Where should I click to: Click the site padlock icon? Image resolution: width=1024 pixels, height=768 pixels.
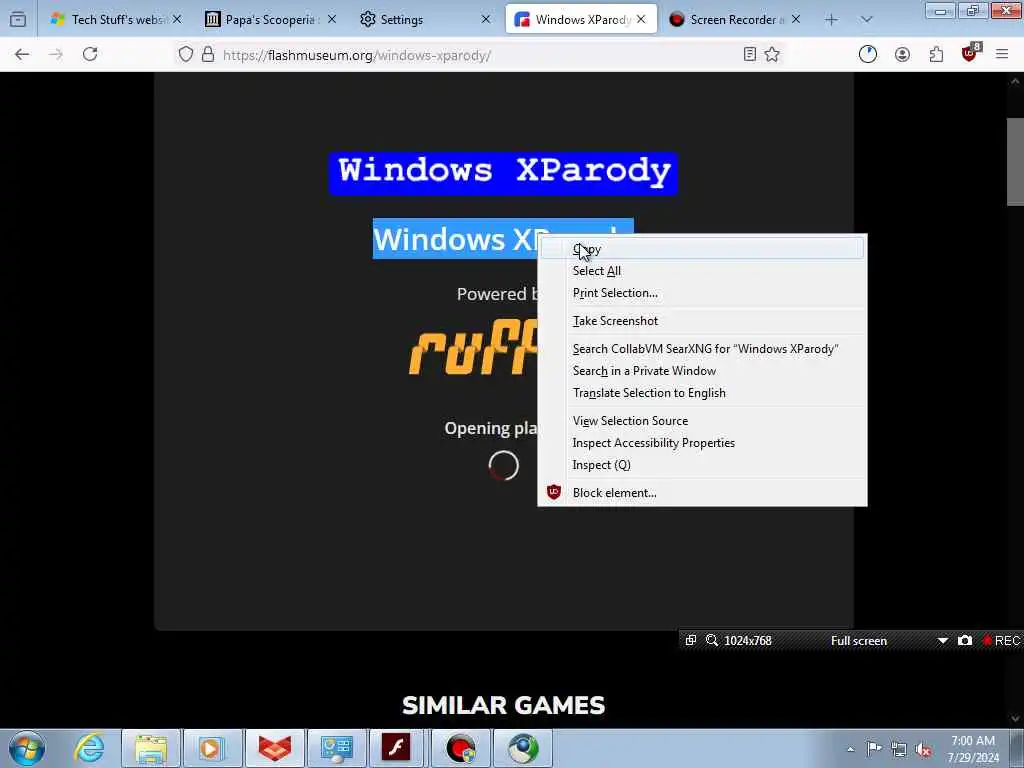click(x=208, y=54)
